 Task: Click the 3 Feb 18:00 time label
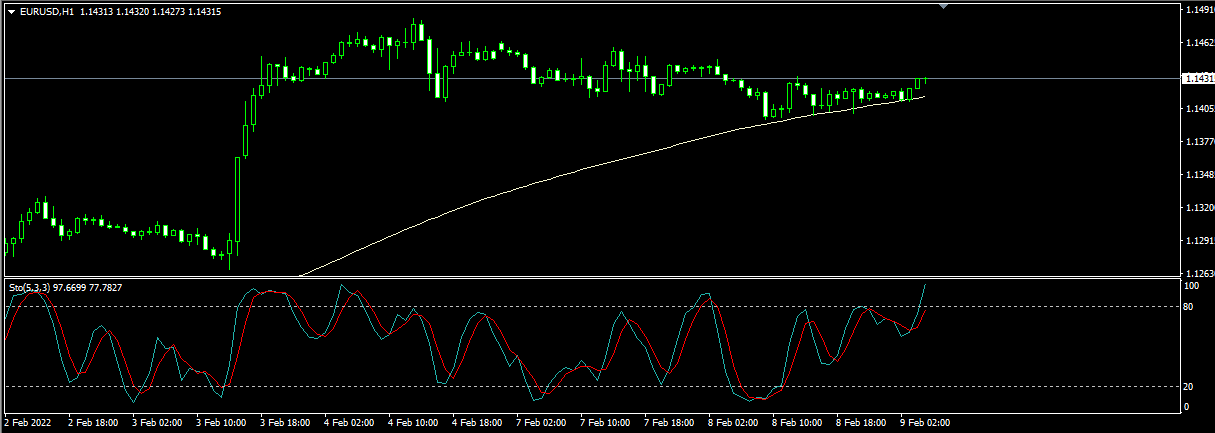coord(285,423)
